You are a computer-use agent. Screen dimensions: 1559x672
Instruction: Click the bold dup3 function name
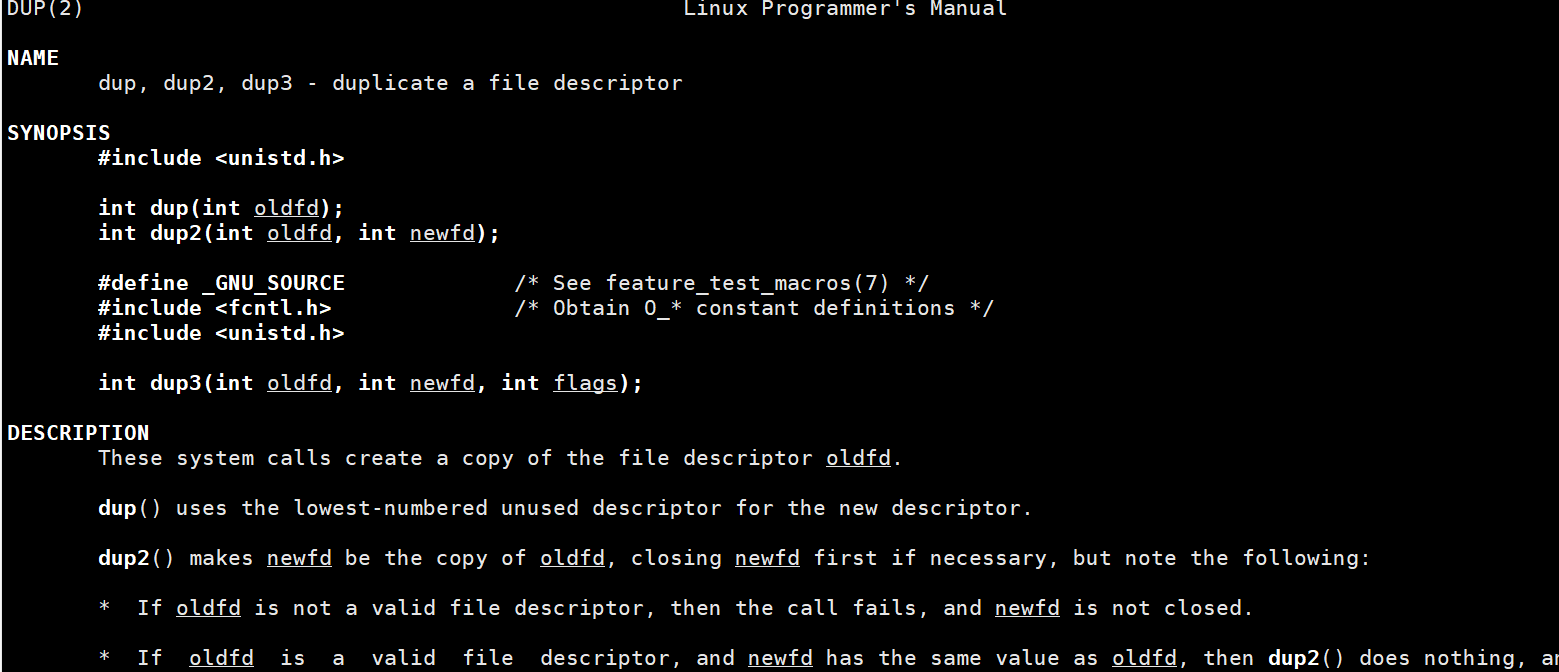(176, 383)
